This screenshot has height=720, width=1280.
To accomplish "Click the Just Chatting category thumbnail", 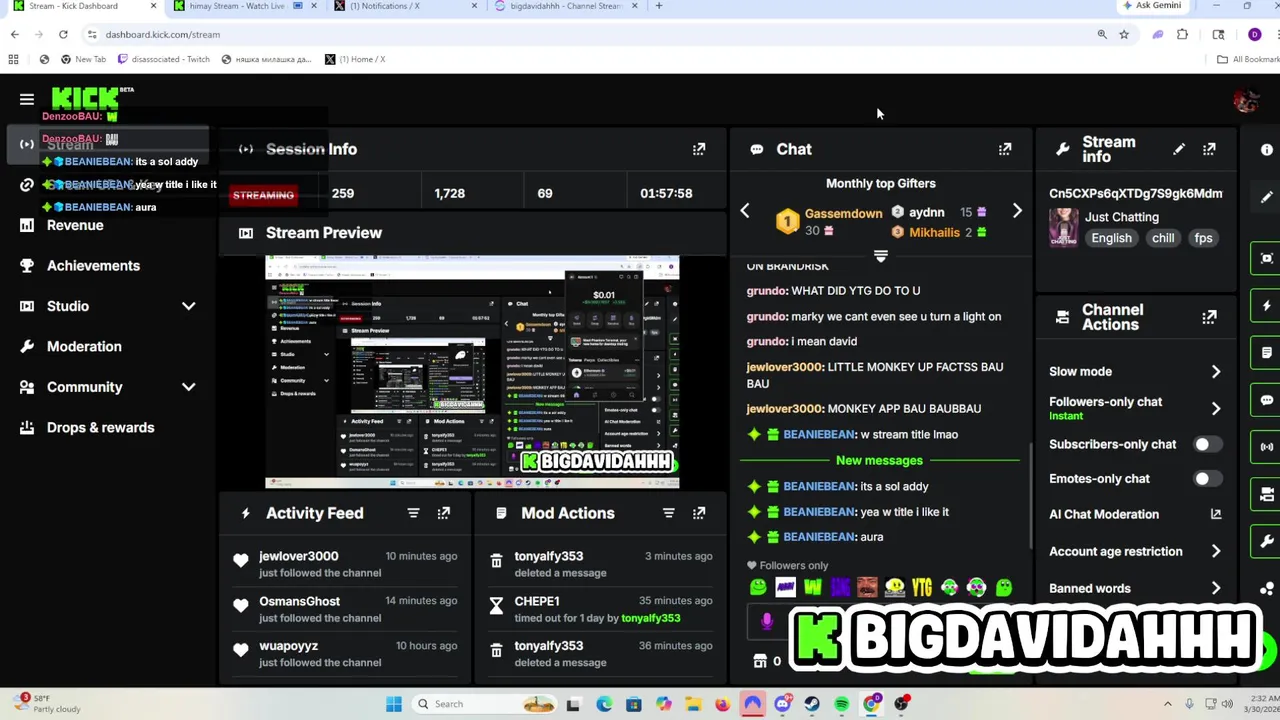I will pyautogui.click(x=1063, y=227).
